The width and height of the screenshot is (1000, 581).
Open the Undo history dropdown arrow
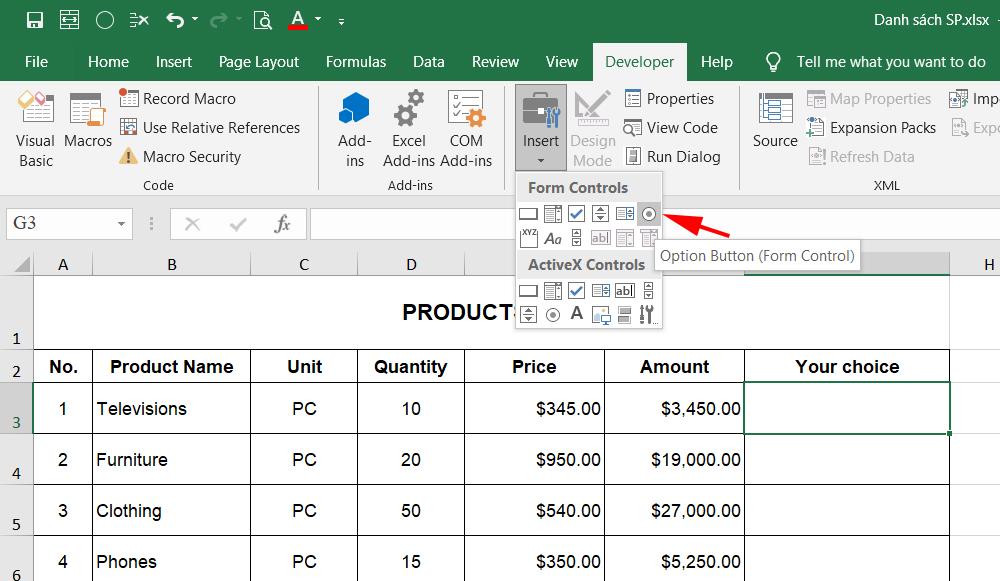[195, 20]
